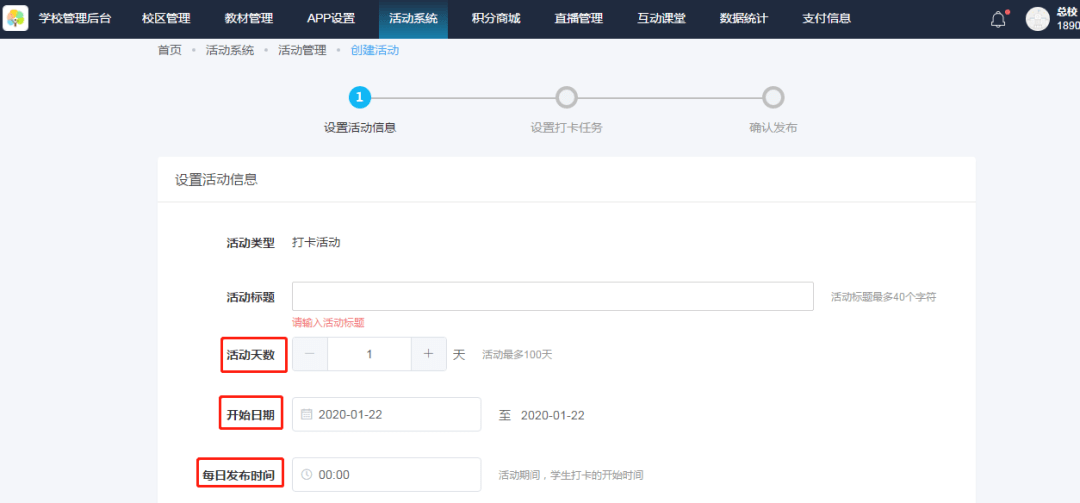This screenshot has height=503, width=1080.
Task: Click the 设置打卡任务 step circle
Action: (x=566, y=98)
